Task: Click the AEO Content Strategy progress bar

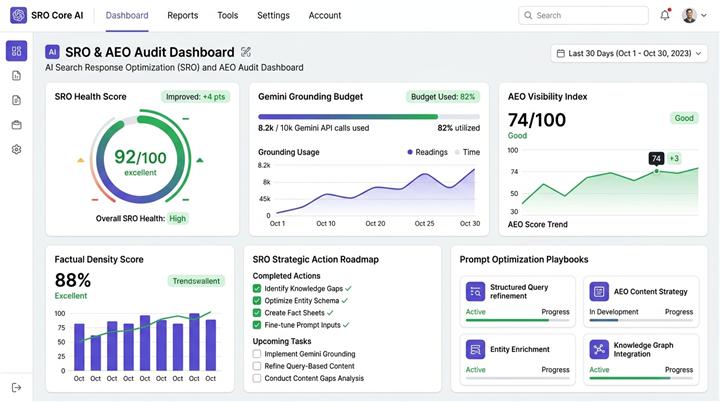Action: tap(641, 320)
